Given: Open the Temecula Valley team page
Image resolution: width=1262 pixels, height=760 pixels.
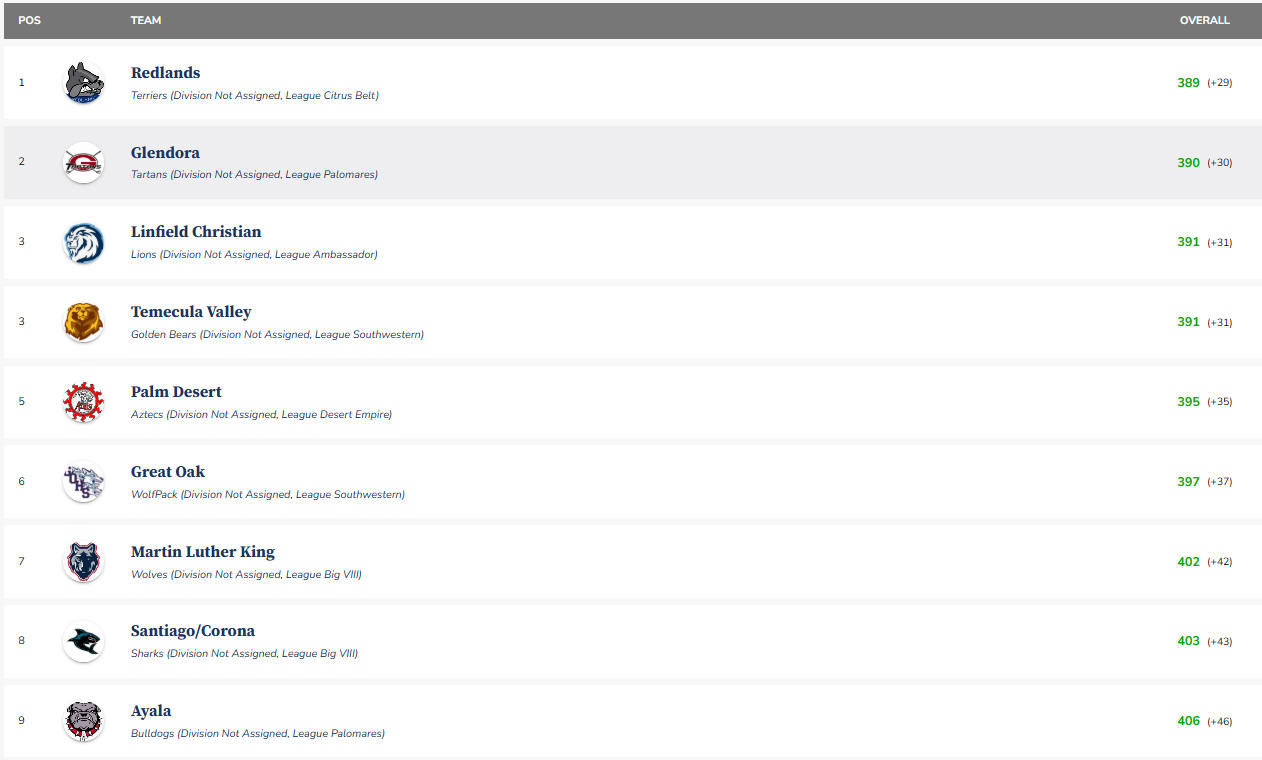Looking at the screenshot, I should 191,312.
